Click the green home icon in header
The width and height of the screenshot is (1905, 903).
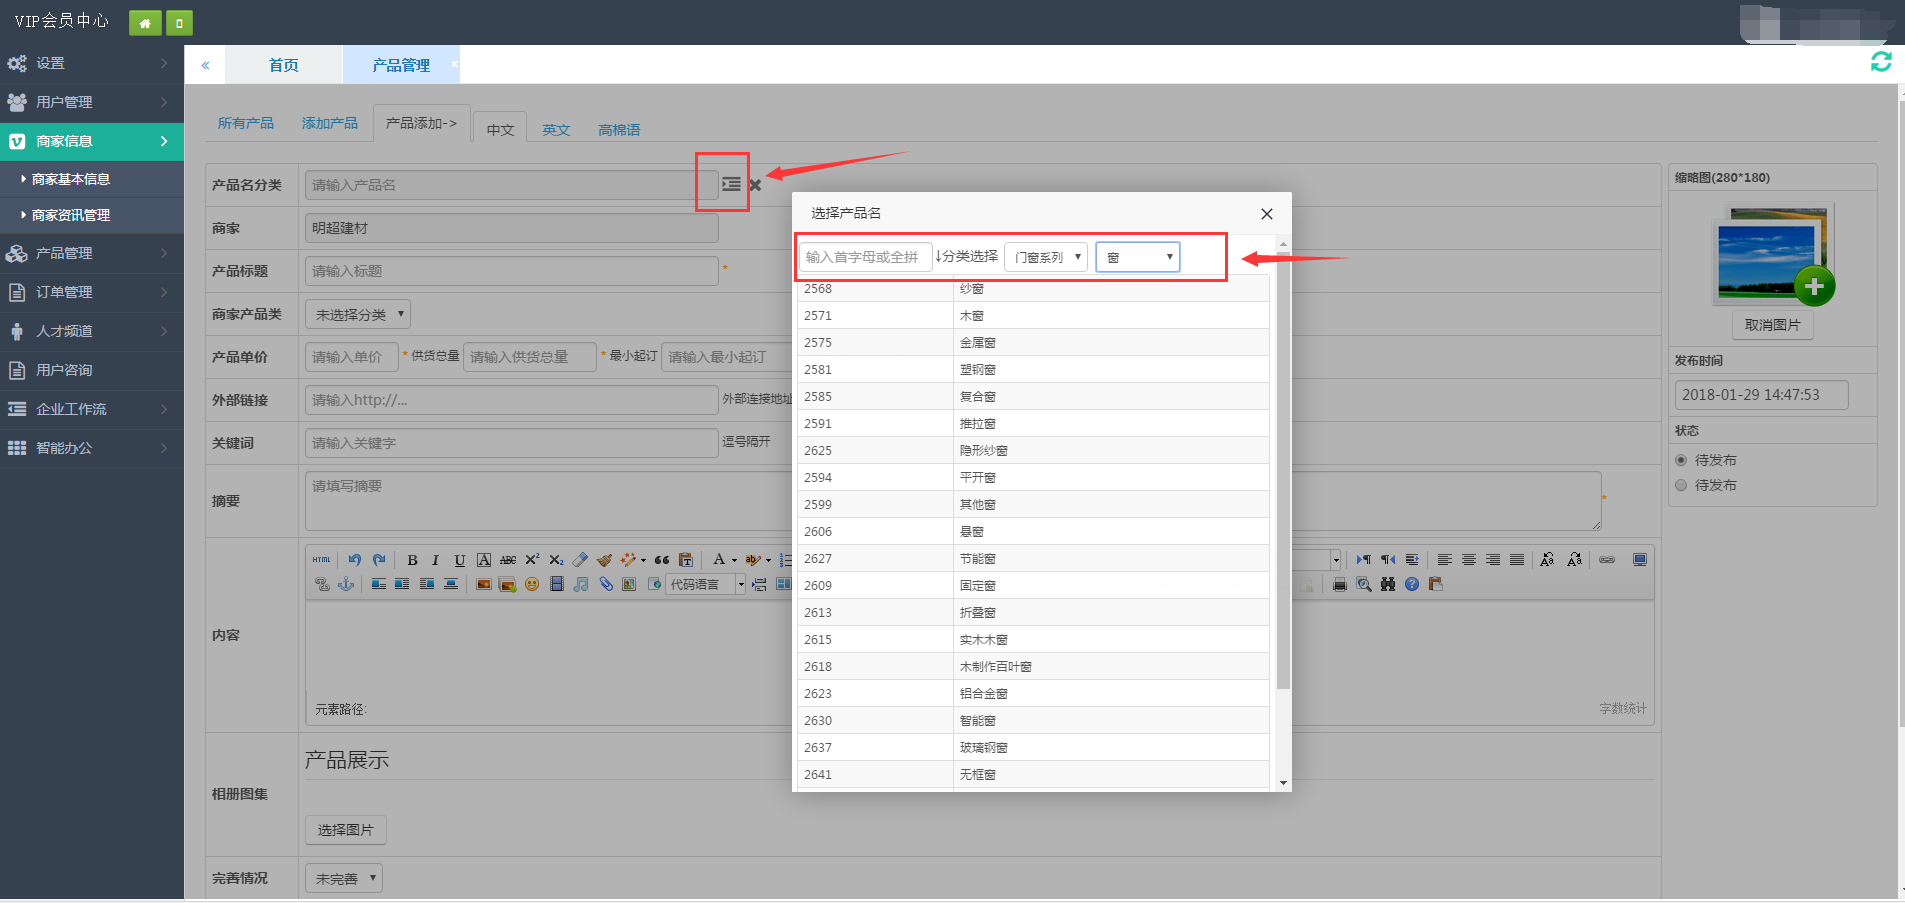(x=145, y=23)
